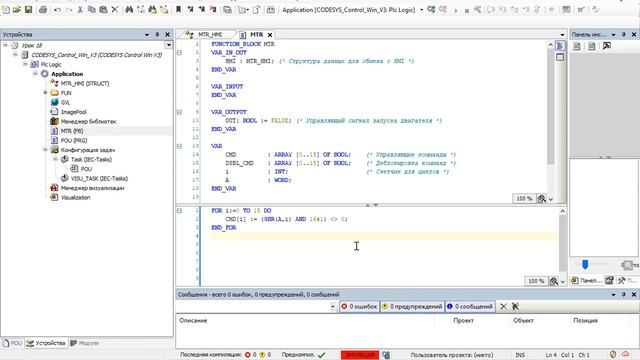Sort messages by the description column header

(x=193, y=321)
